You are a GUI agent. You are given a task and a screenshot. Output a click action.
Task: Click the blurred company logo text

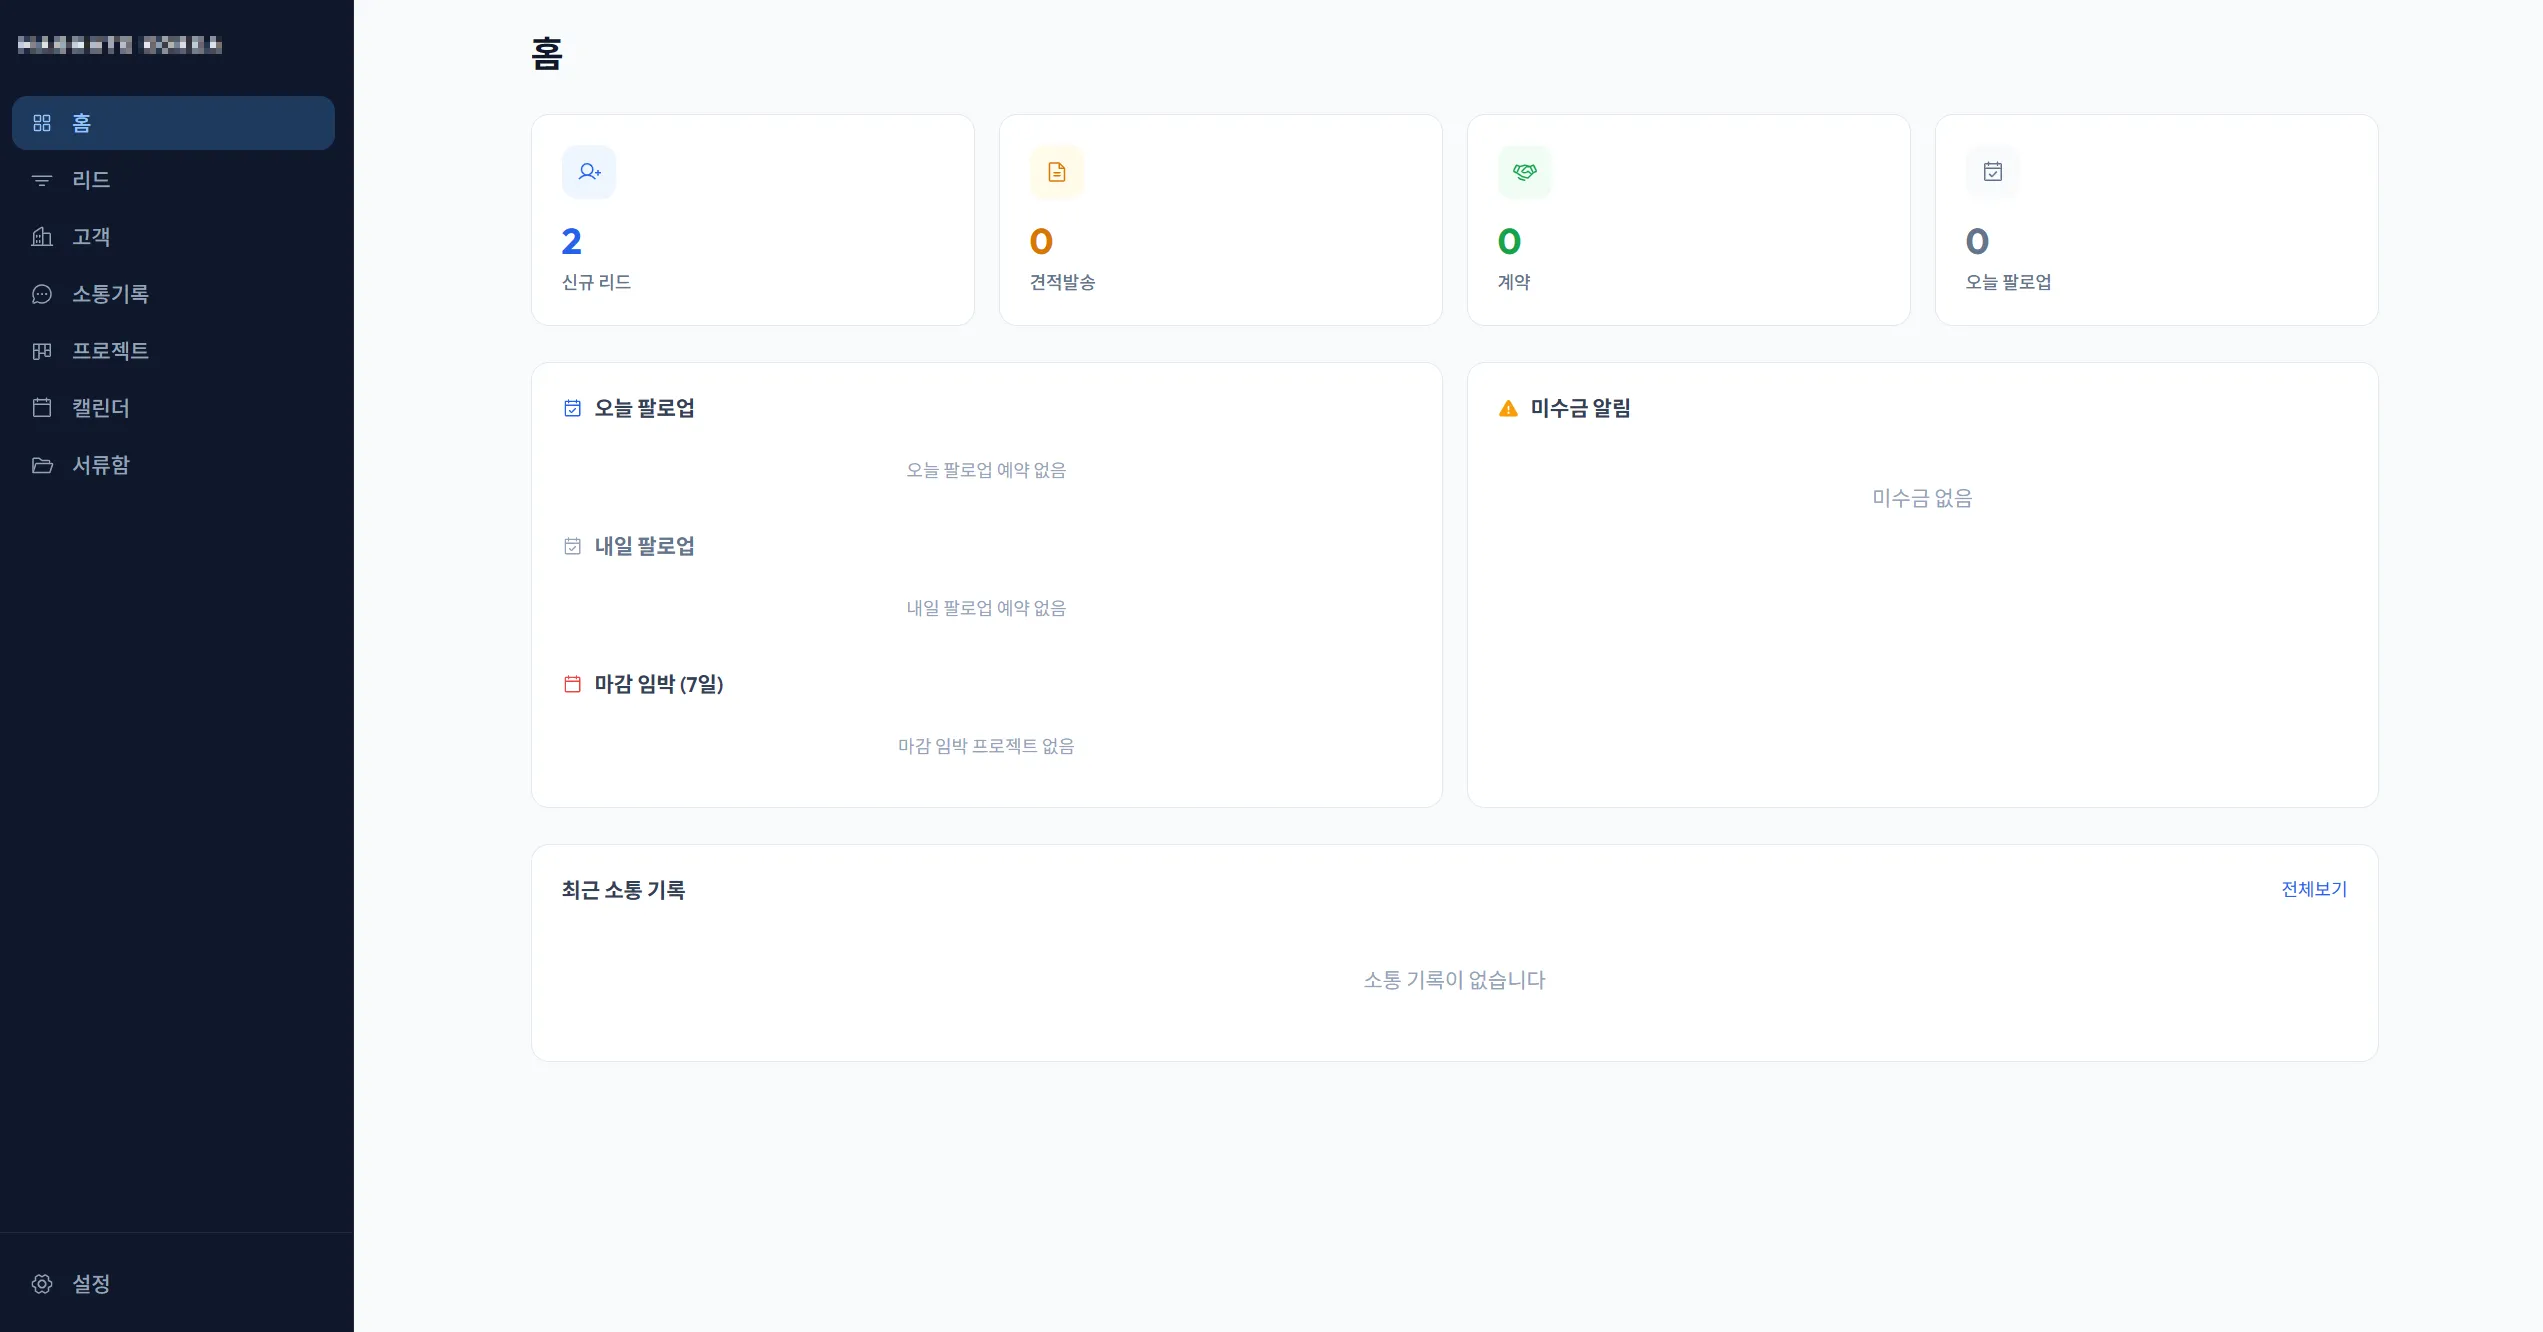click(x=120, y=44)
